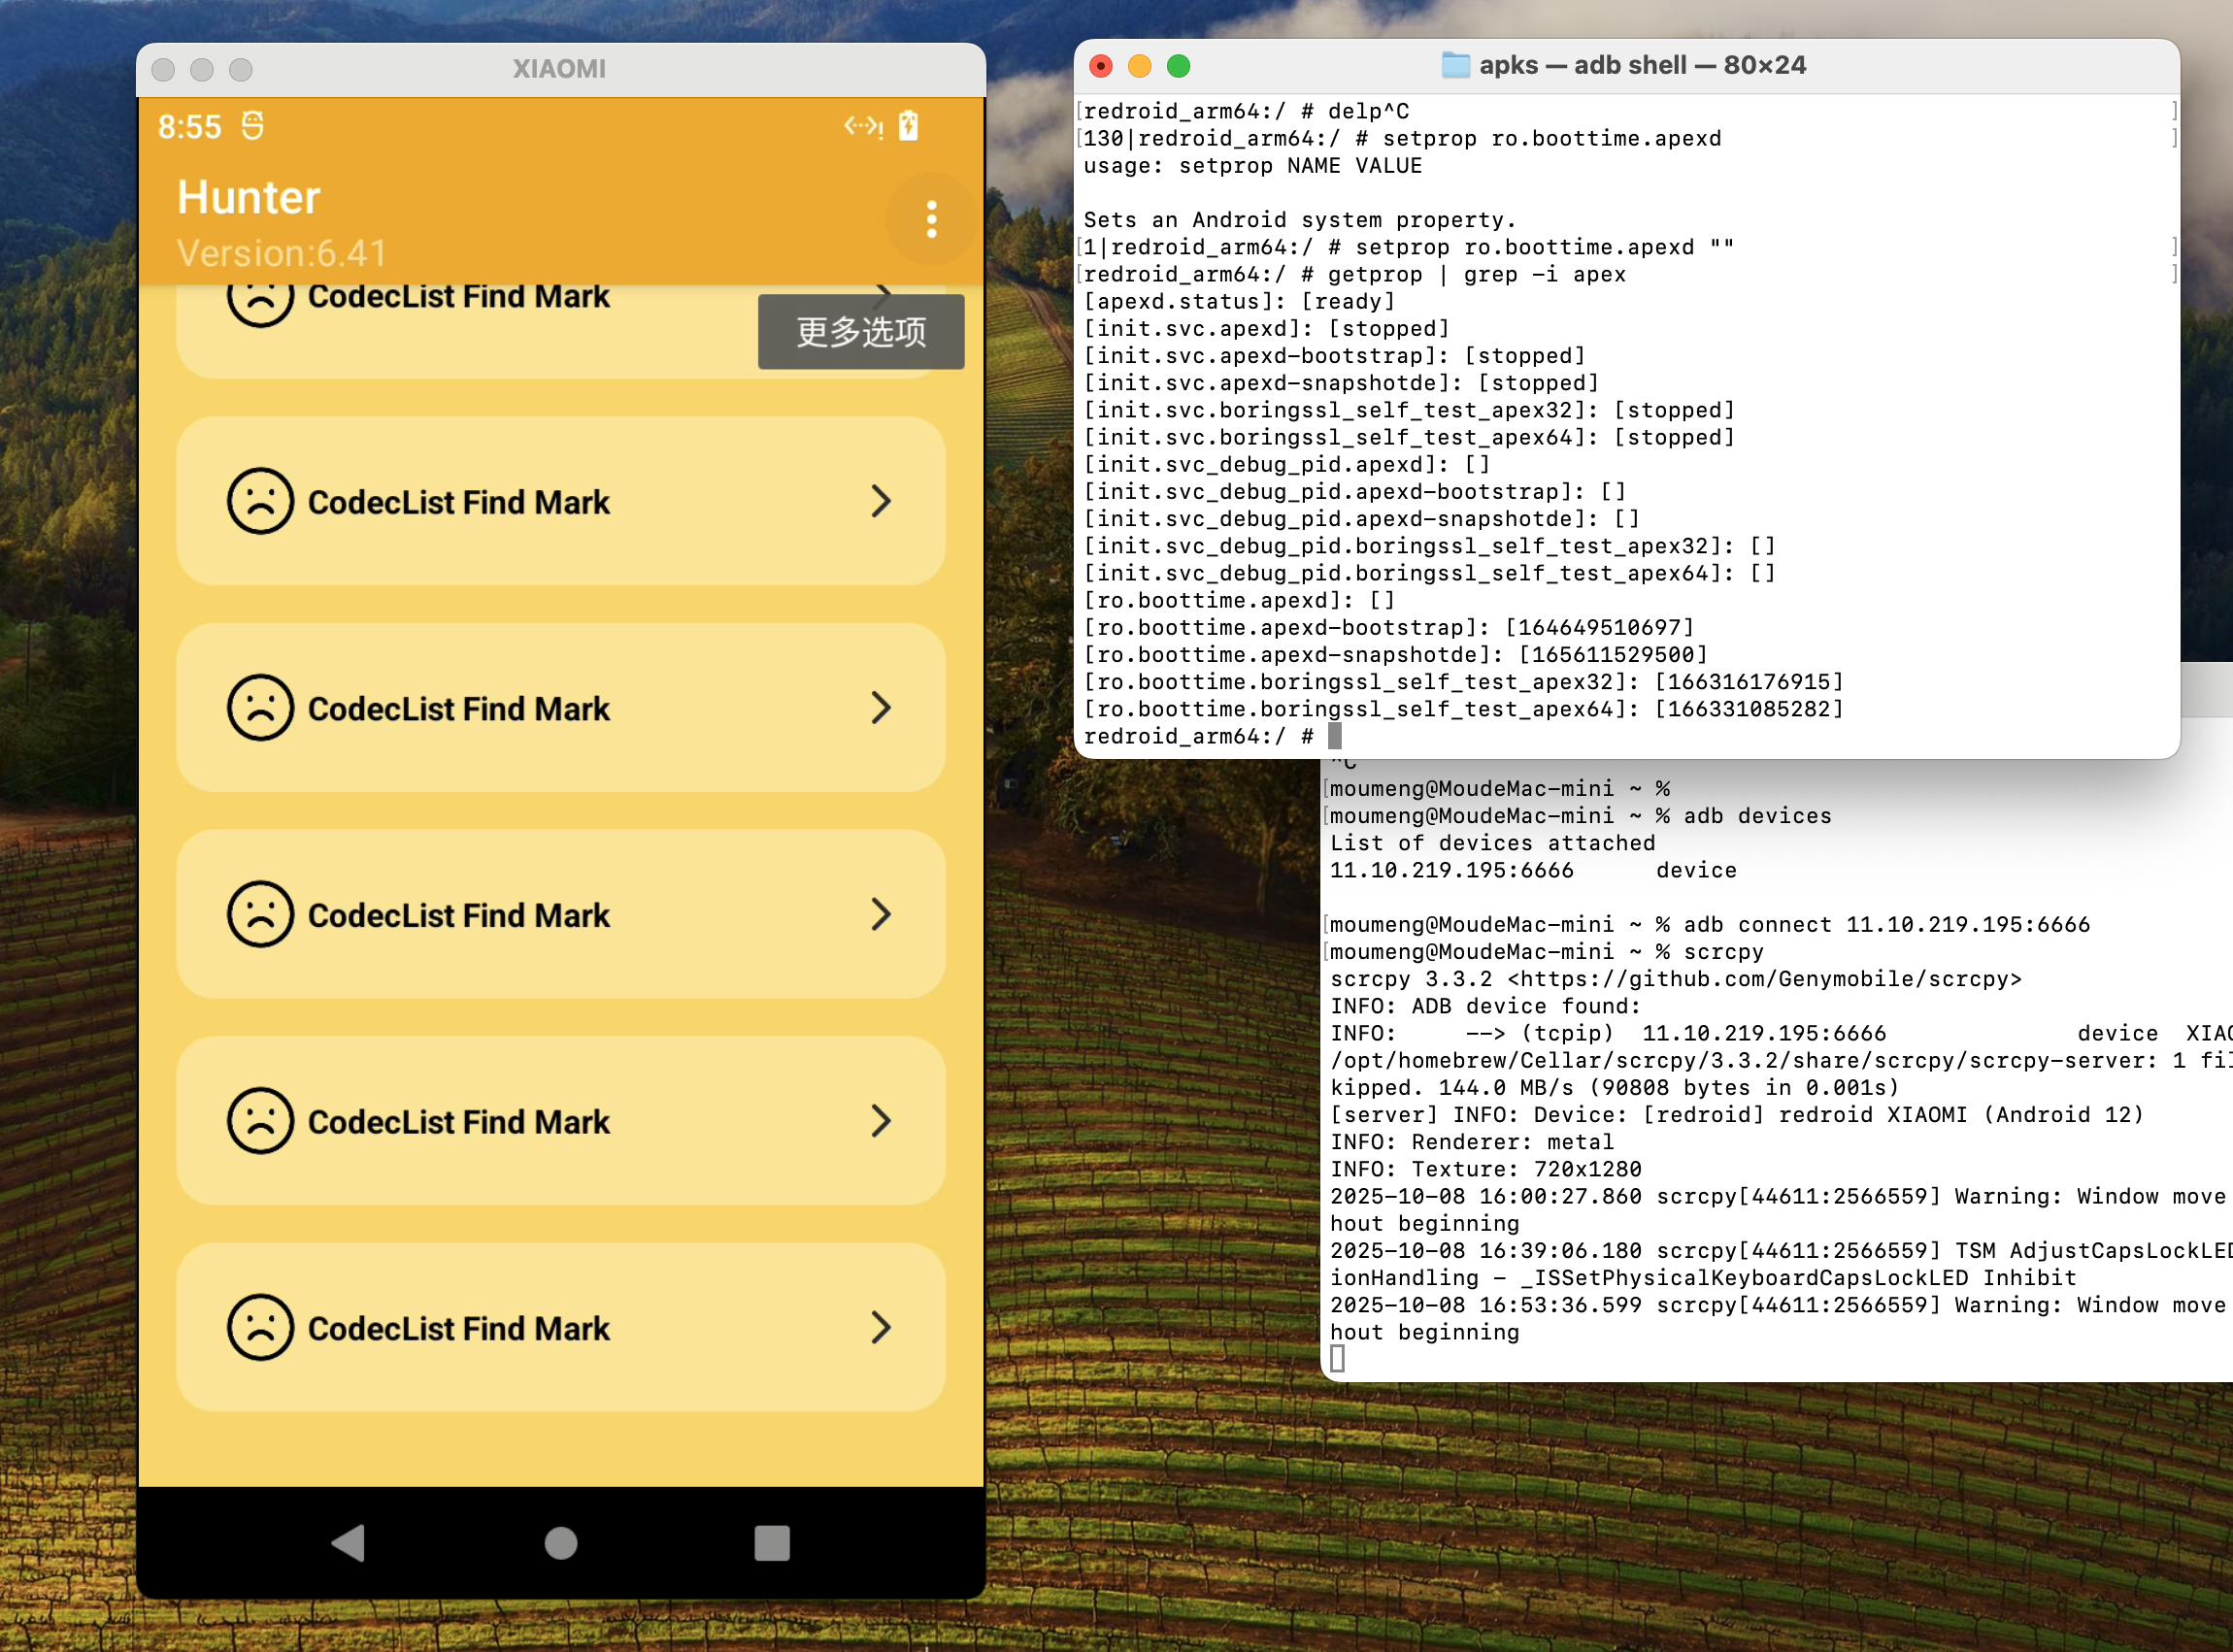
Task: Click the adb shell prompt cursor line
Action: click(1334, 736)
